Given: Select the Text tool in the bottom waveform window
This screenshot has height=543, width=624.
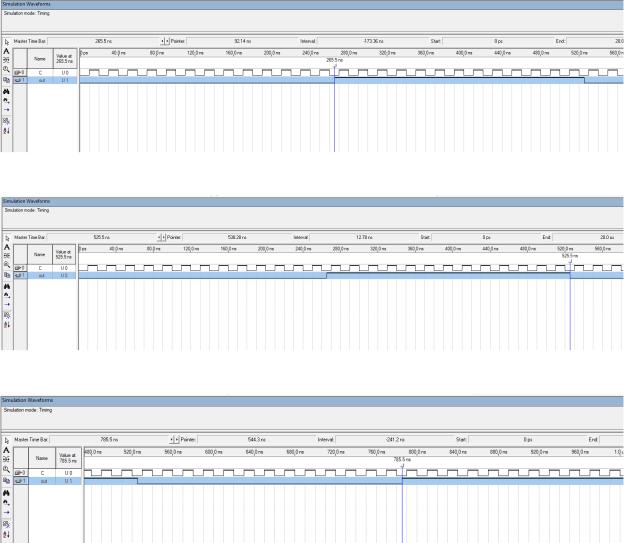Looking at the screenshot, I should tap(6, 450).
